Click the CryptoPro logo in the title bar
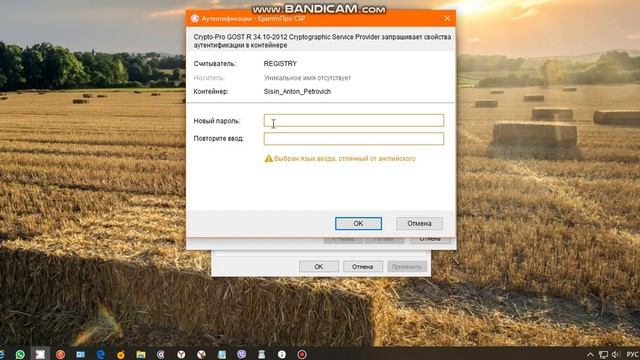This screenshot has width=640, height=360. [195, 18]
